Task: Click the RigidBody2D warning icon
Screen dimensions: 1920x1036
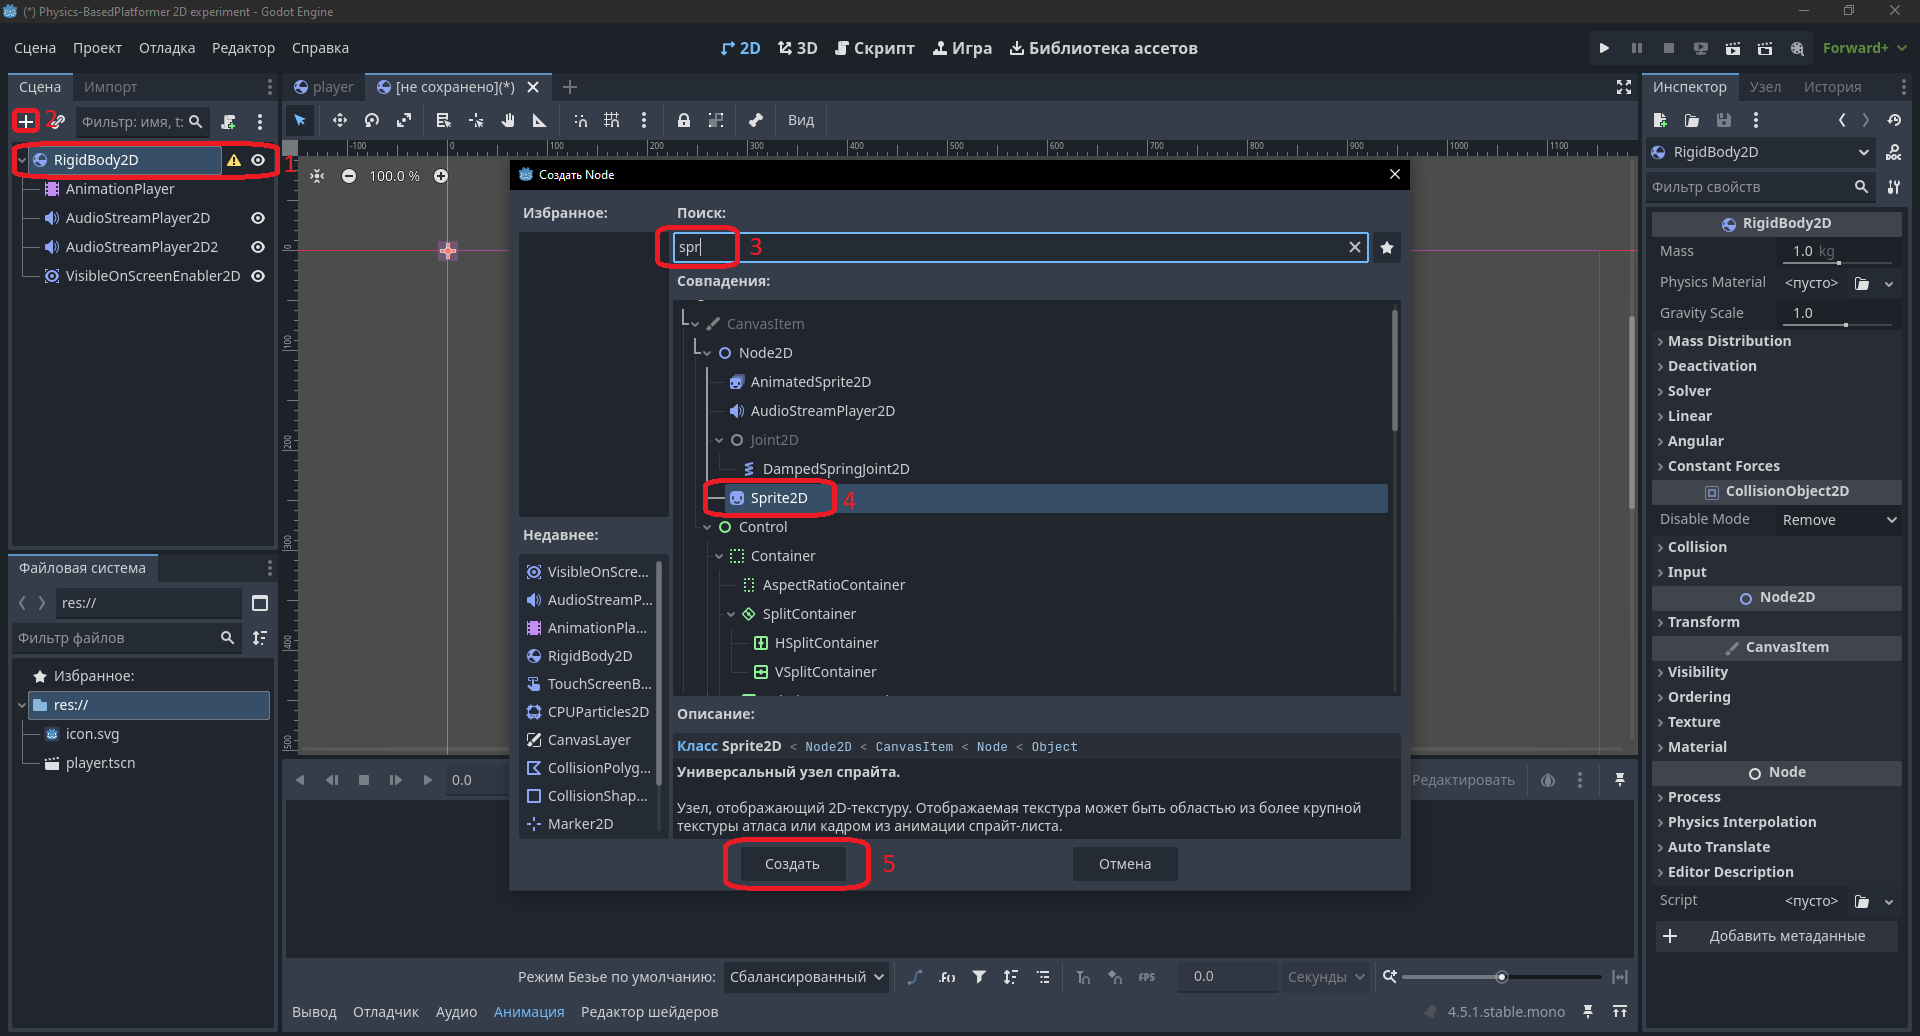Action: pos(234,160)
